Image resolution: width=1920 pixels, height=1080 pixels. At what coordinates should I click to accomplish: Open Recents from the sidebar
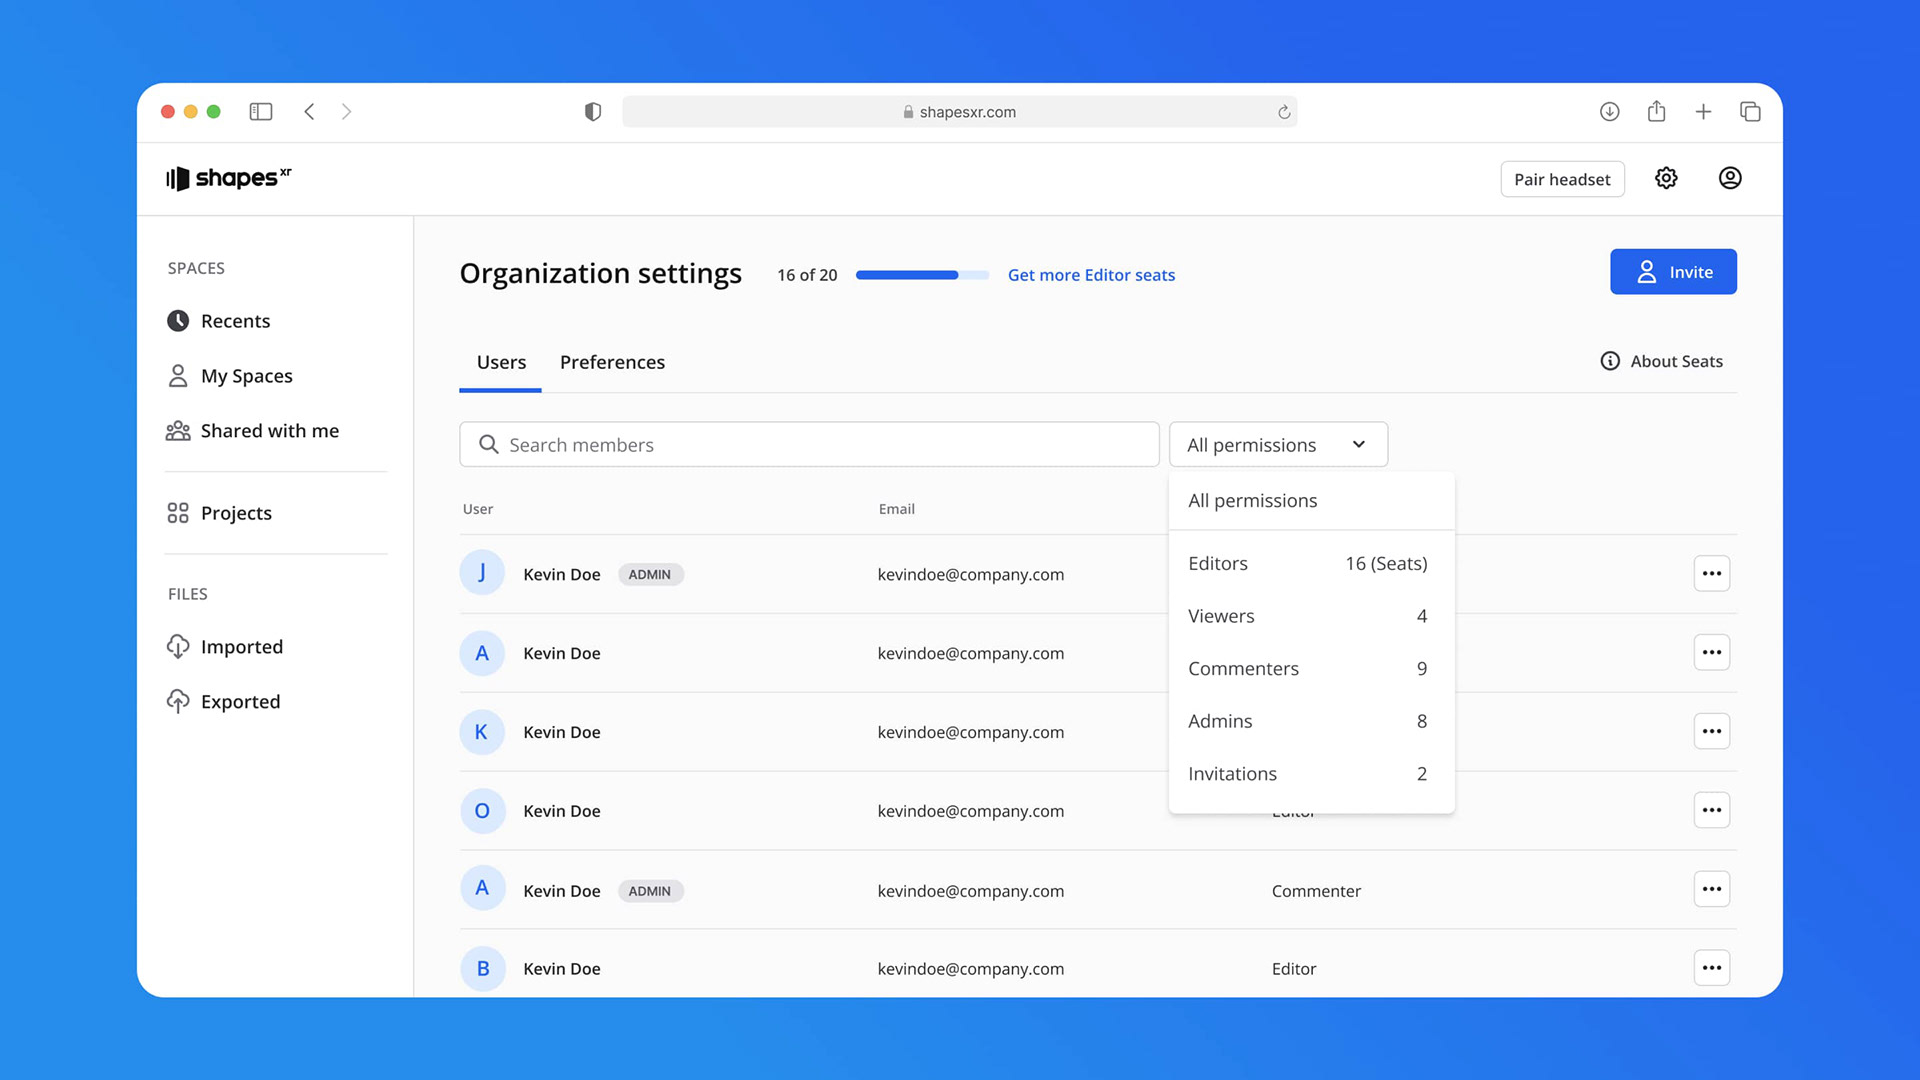pos(235,321)
